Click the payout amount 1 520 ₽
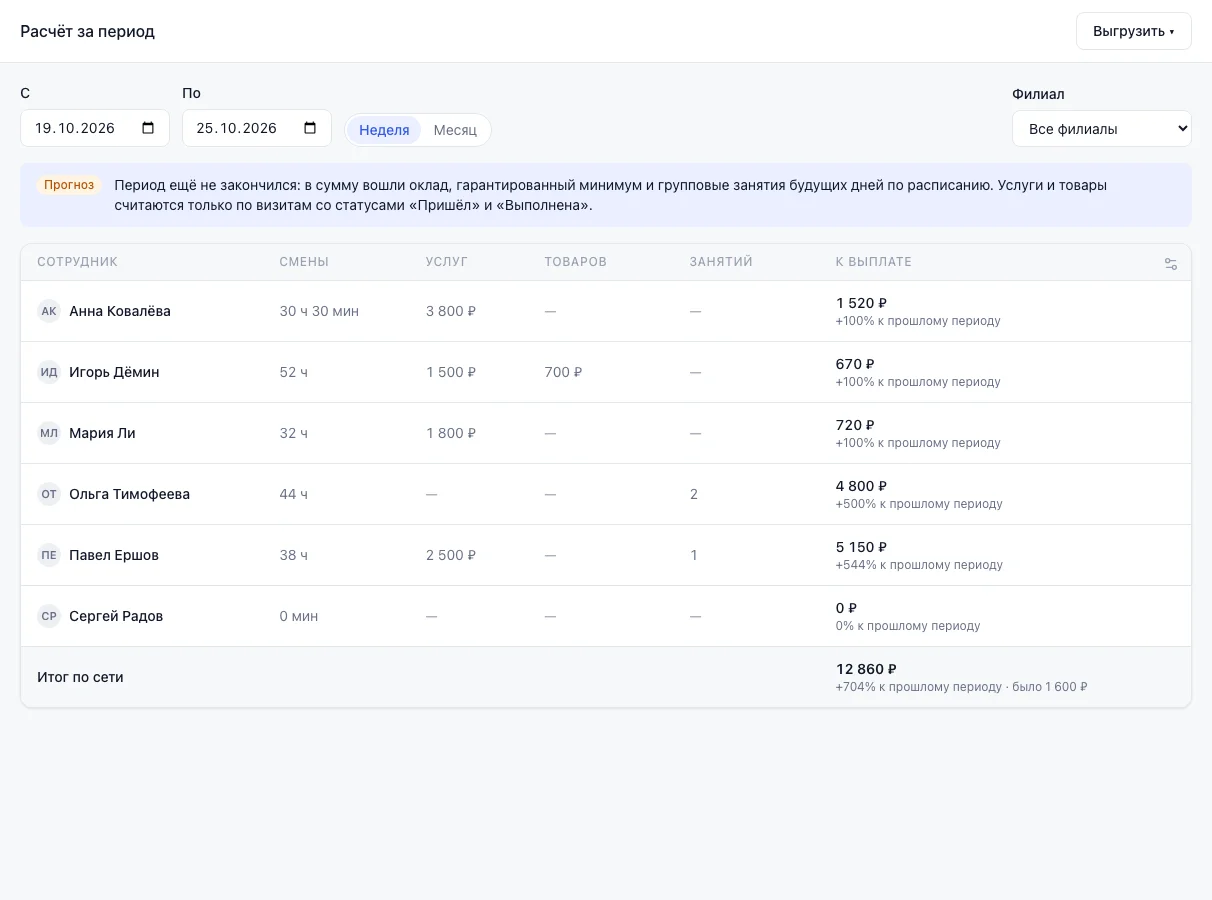Image resolution: width=1212 pixels, height=900 pixels. 862,303
